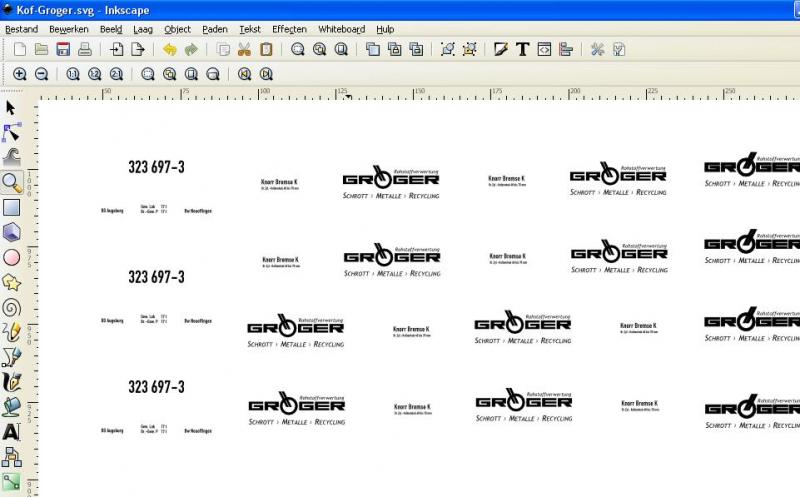Open the Laag menu
Image resolution: width=800 pixels, height=497 pixels.
143,30
